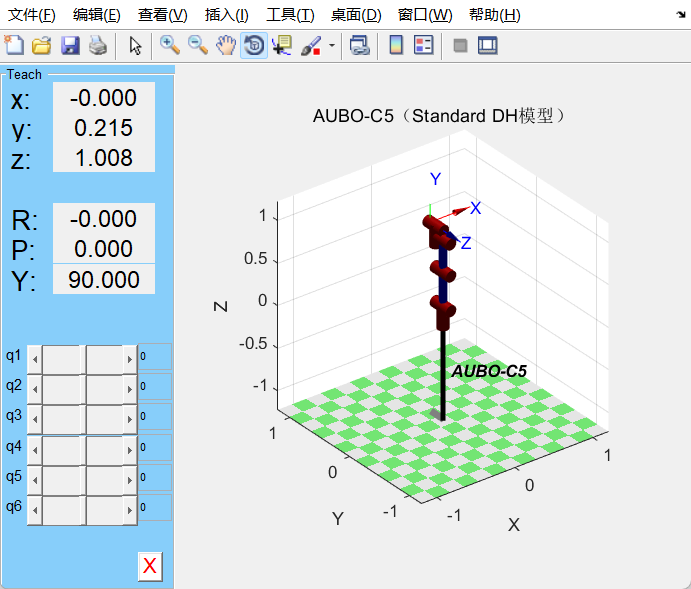Activate the Zoom Out magnifier
691x589 pixels.
[x=198, y=45]
